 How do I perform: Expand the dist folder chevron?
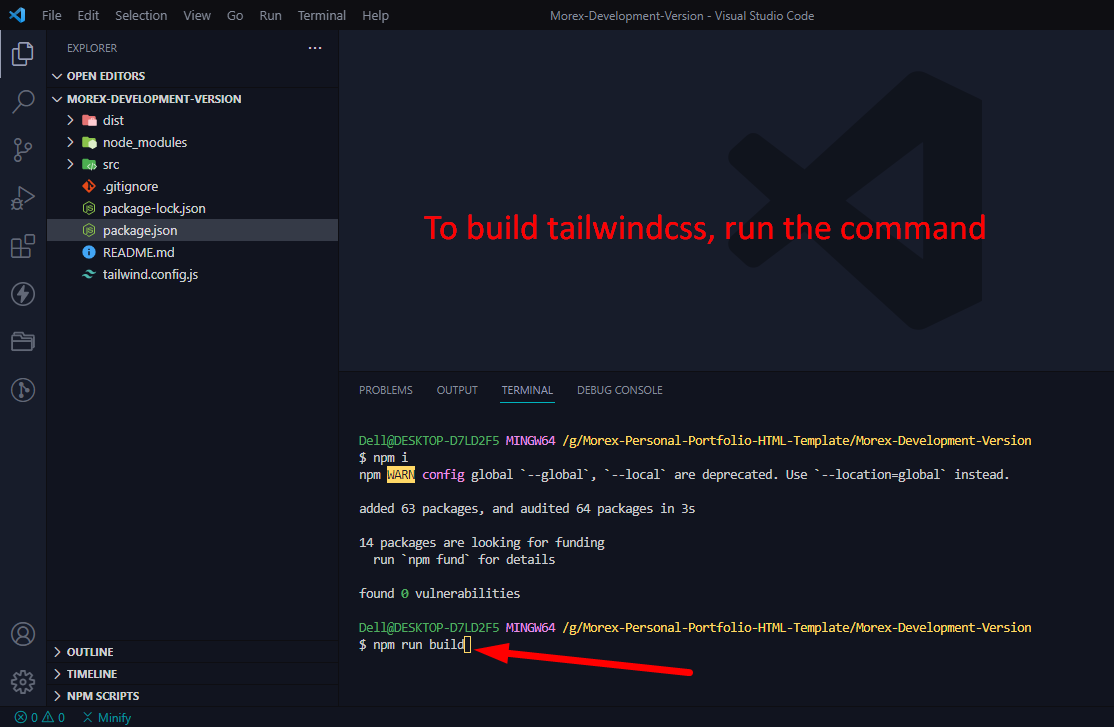click(x=70, y=120)
